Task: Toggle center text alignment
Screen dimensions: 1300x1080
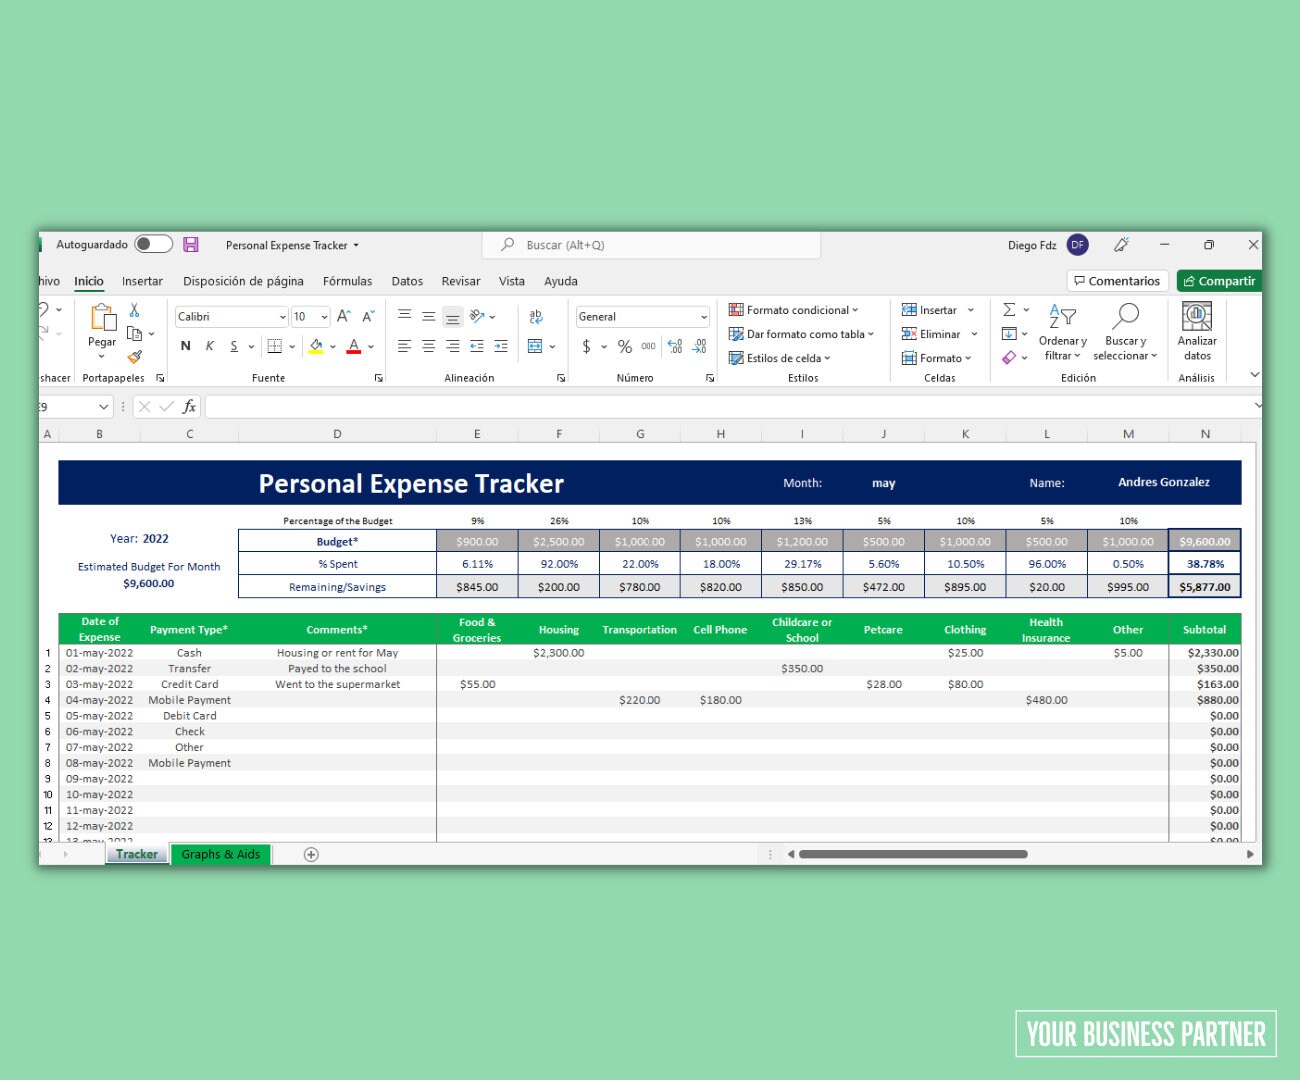Action: pos(428,346)
